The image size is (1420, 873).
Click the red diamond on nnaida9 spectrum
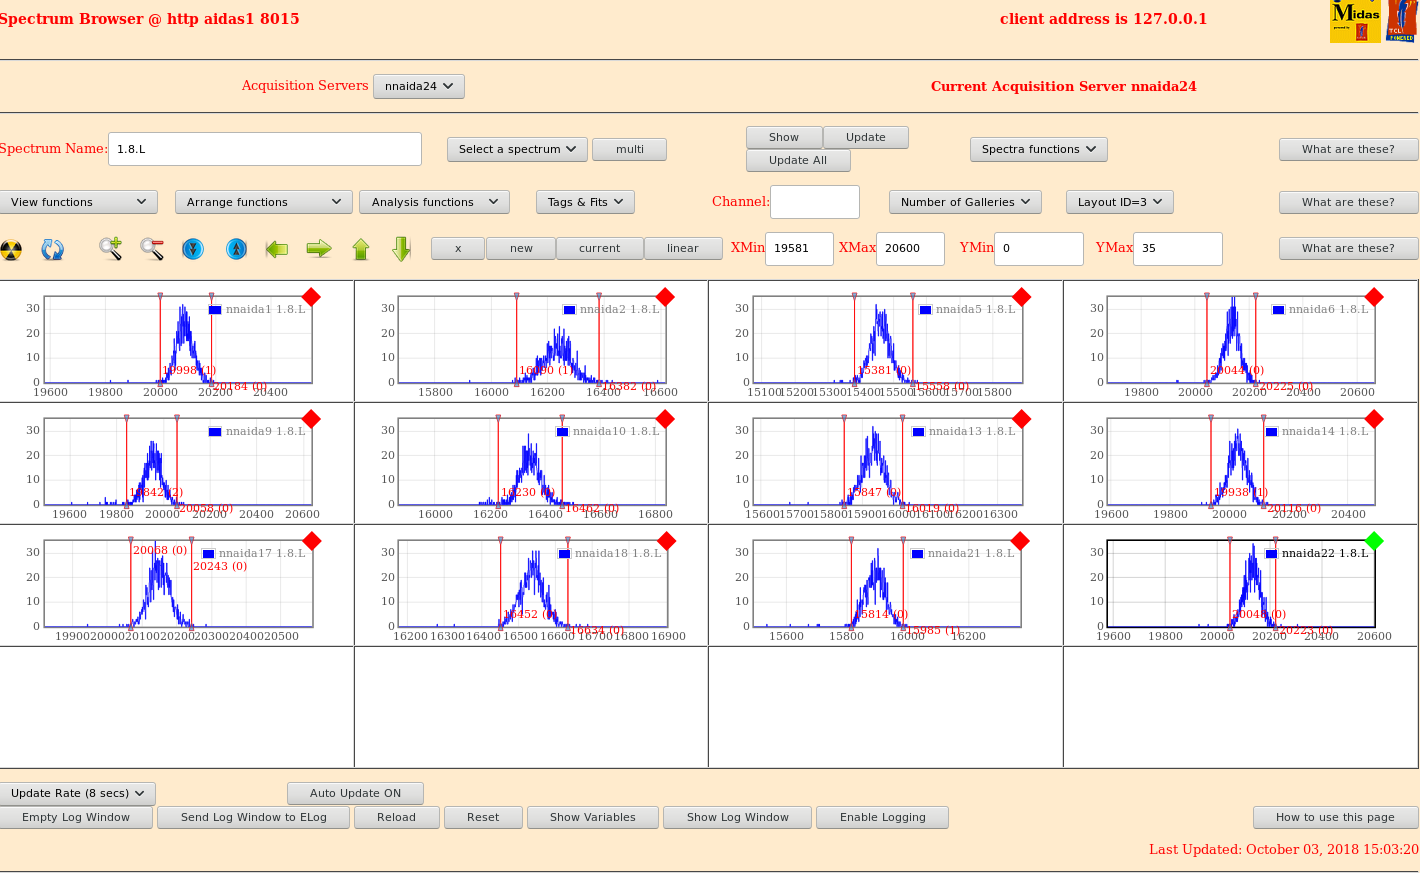click(x=311, y=418)
